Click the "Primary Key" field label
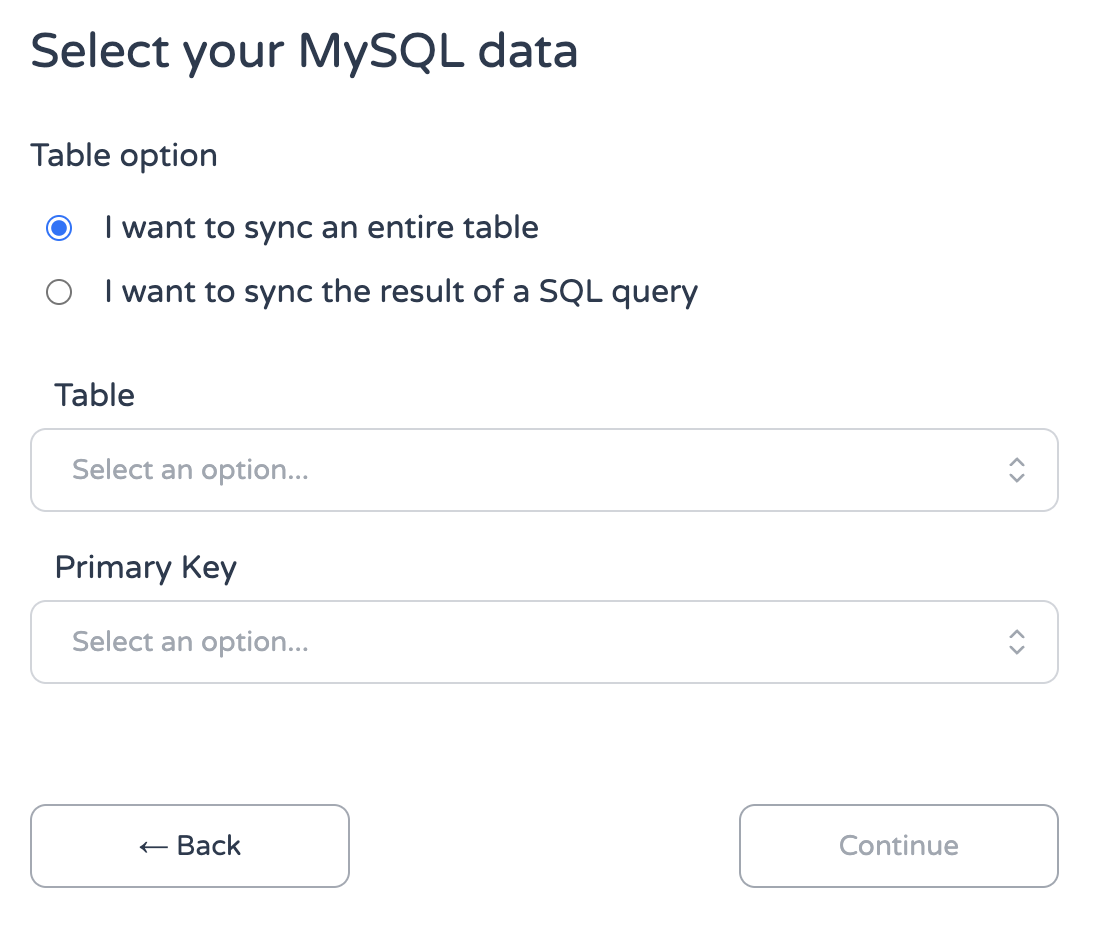The image size is (1094, 946). (146, 567)
